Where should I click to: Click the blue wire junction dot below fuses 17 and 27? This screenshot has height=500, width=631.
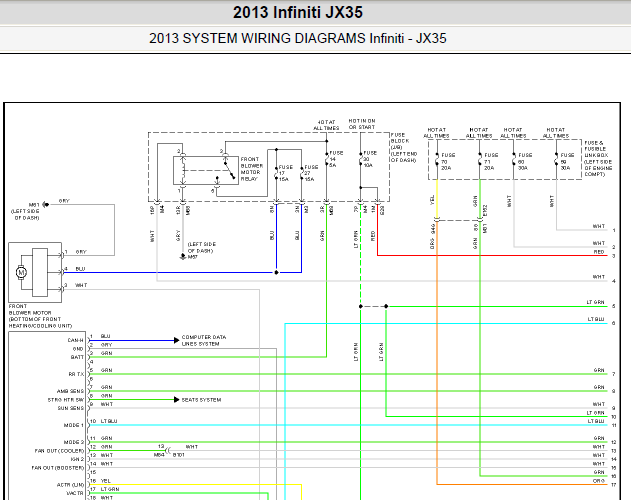pos(276,273)
